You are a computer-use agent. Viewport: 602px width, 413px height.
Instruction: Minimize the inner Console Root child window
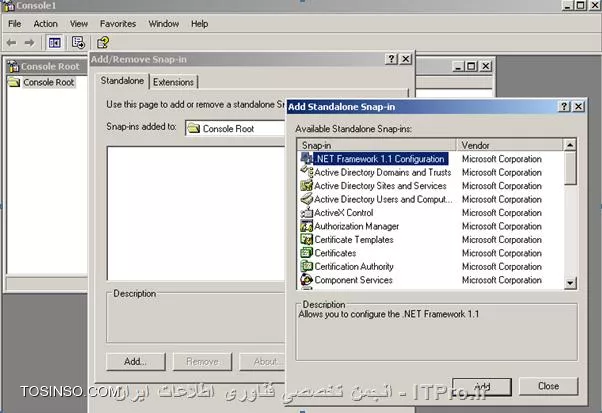pyautogui.click(x=457, y=66)
